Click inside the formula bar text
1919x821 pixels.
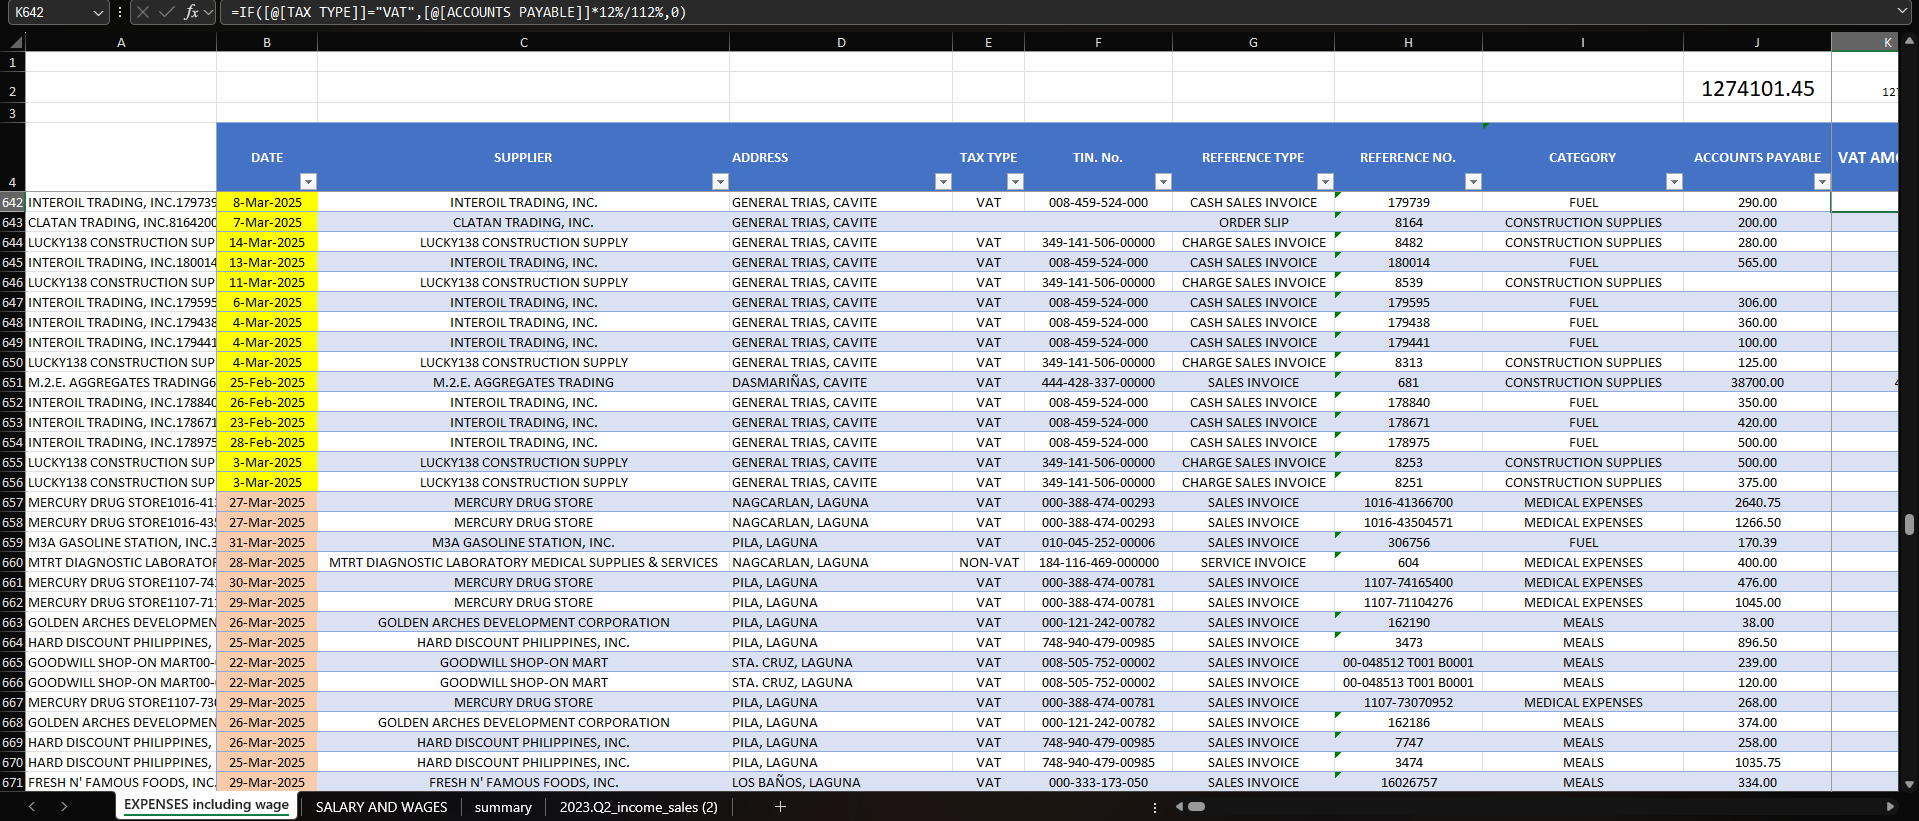pyautogui.click(x=459, y=12)
